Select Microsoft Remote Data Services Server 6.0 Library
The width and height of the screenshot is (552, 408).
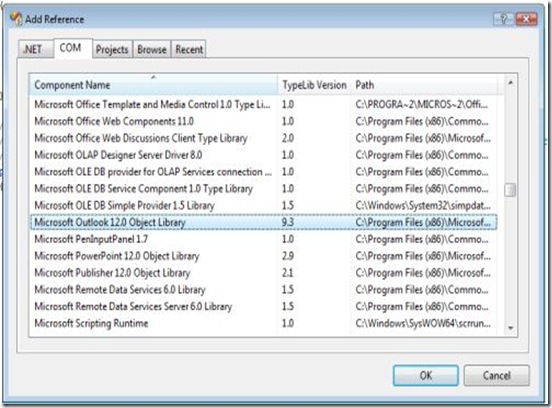click(x=263, y=307)
